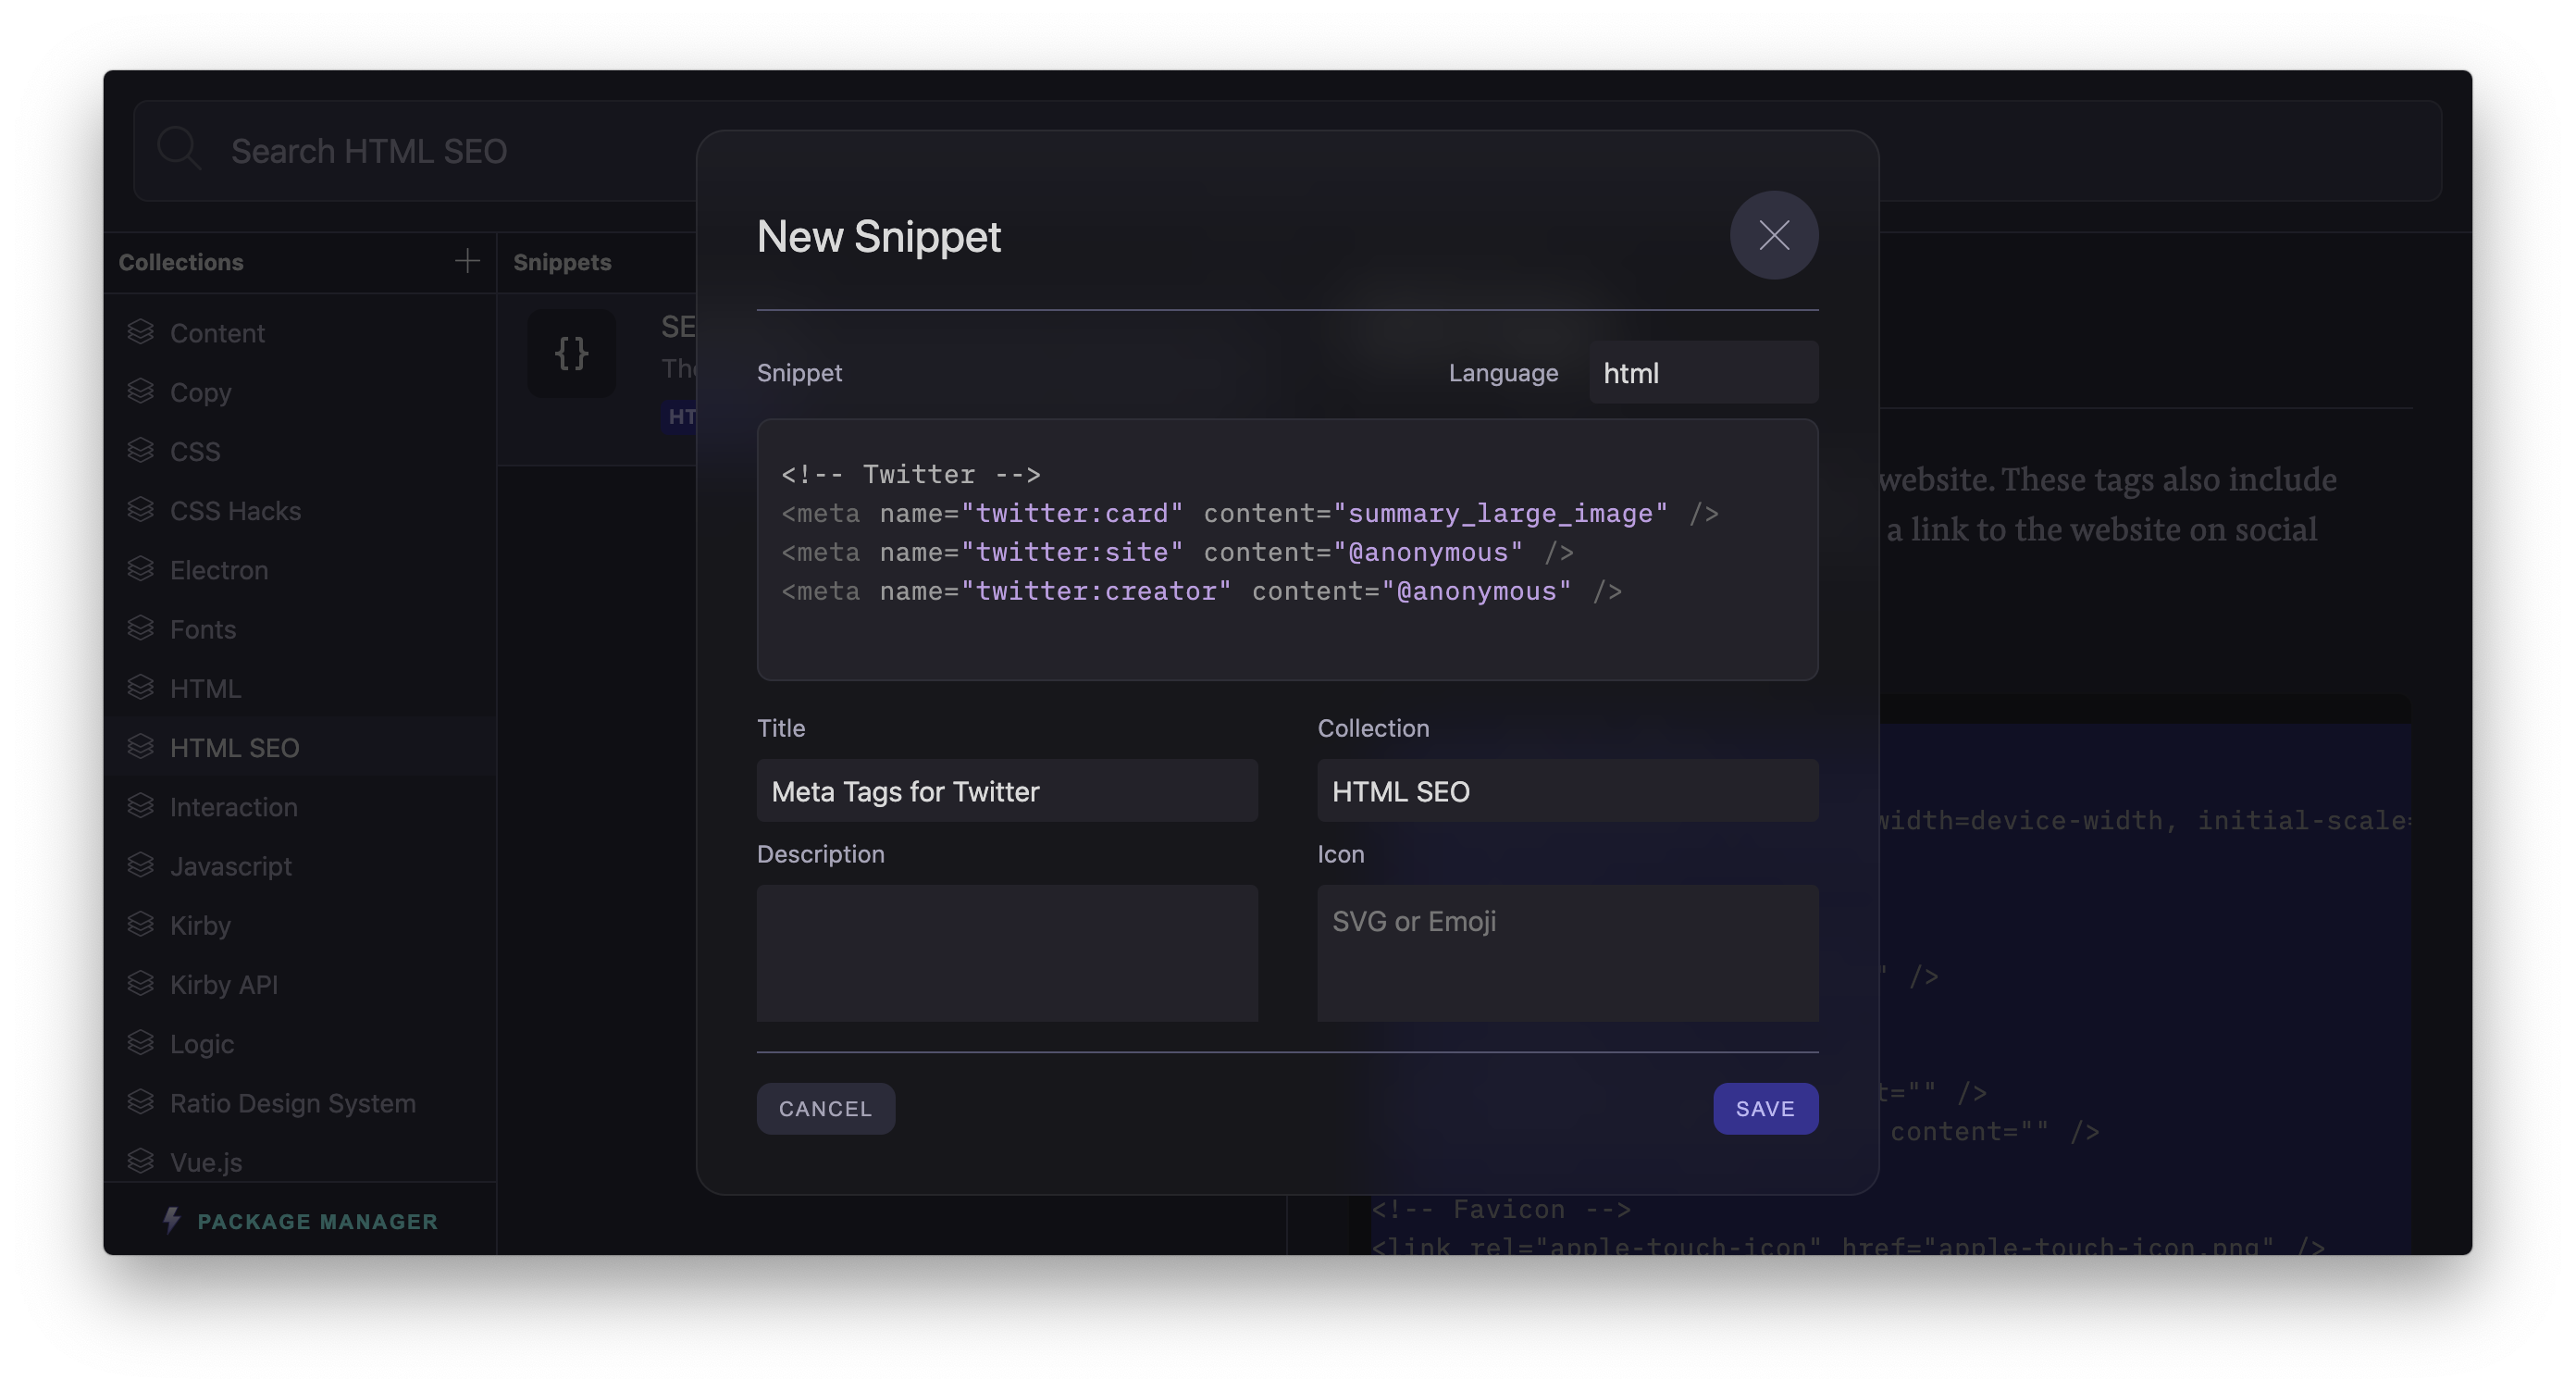Open the Language html field
2576x1392 pixels.
tap(1703, 373)
